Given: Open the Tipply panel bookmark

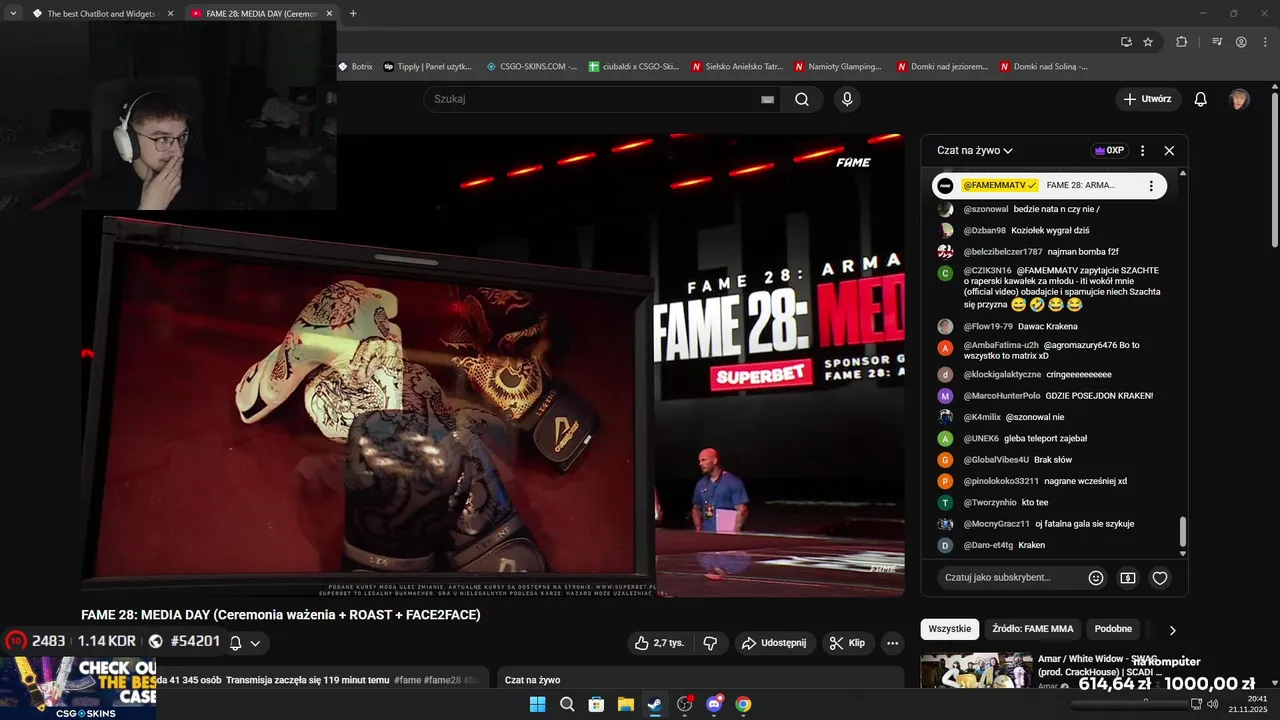Looking at the screenshot, I should tap(427, 67).
